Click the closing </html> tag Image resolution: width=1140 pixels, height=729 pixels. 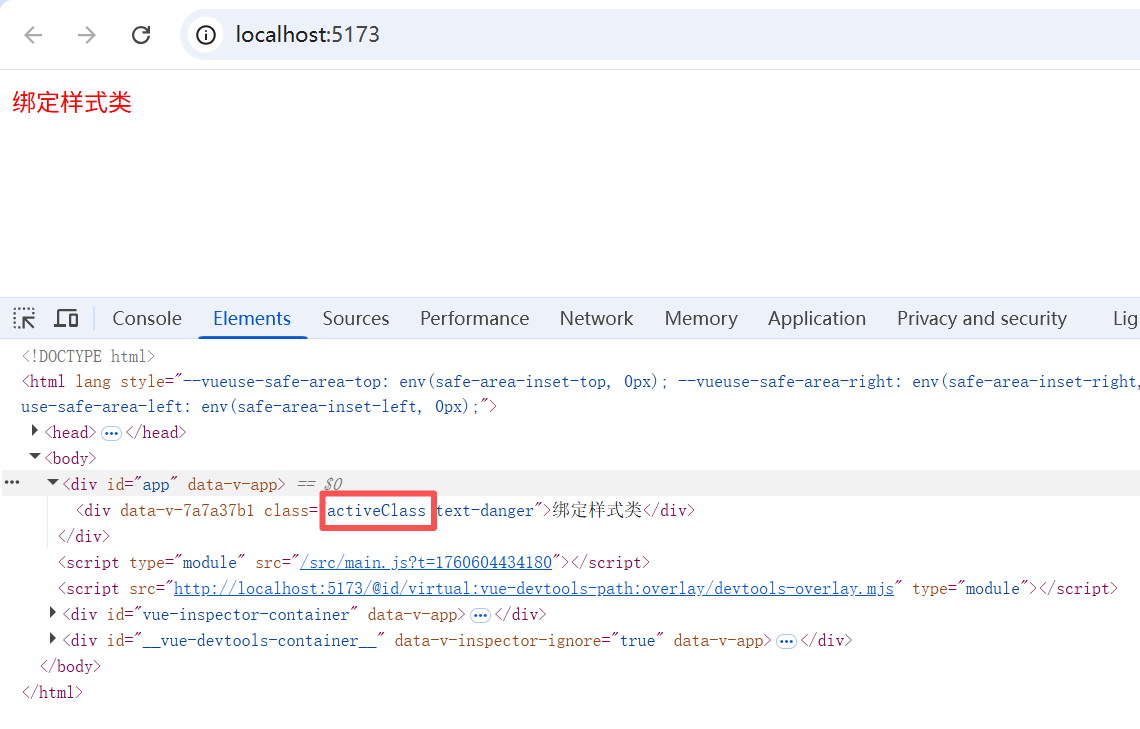52,693
